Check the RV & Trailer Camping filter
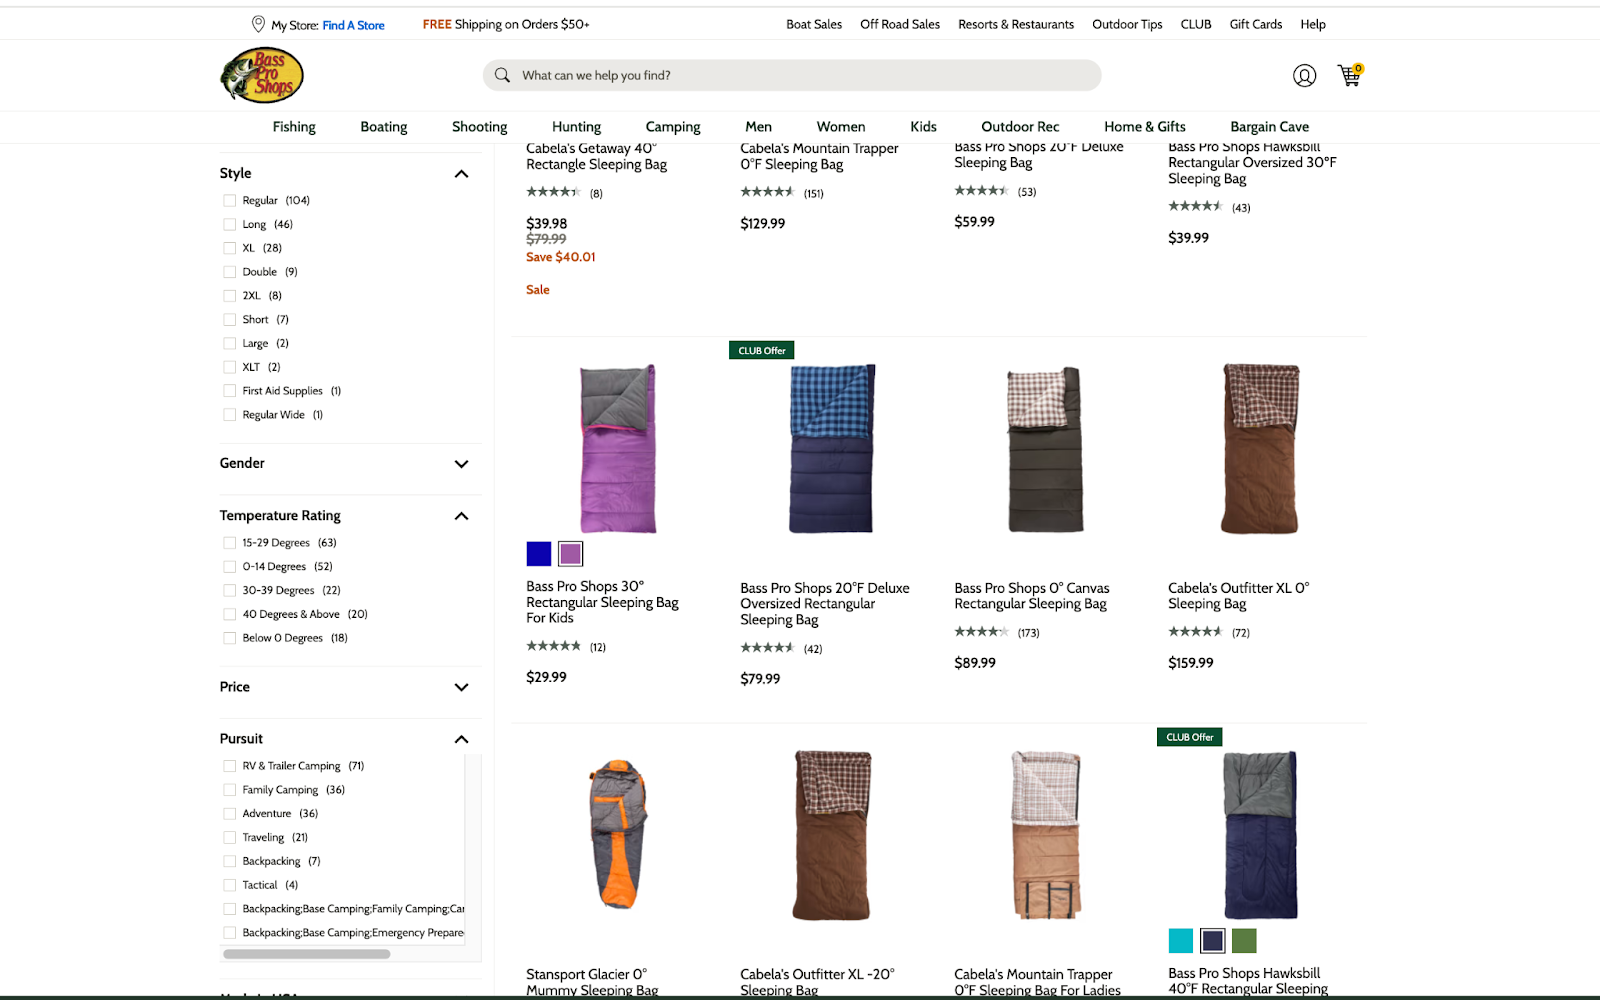 tap(230, 766)
